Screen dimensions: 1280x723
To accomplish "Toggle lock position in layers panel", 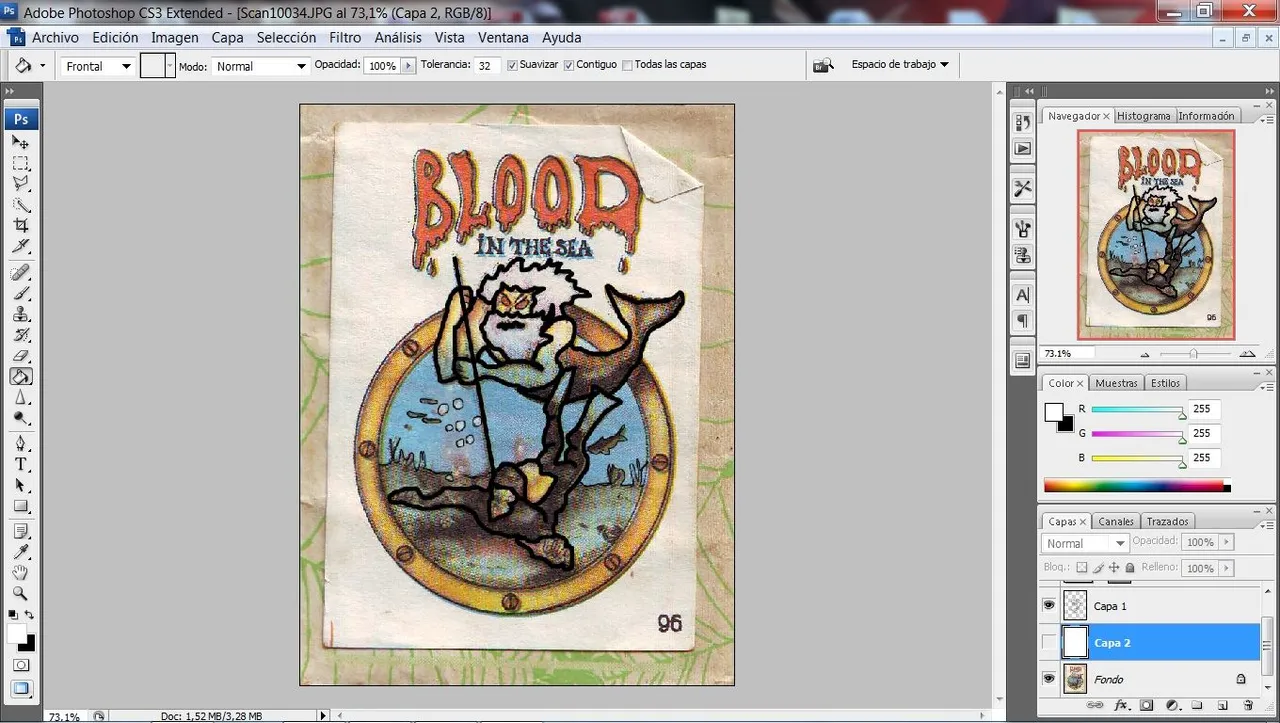I will coord(1114,567).
